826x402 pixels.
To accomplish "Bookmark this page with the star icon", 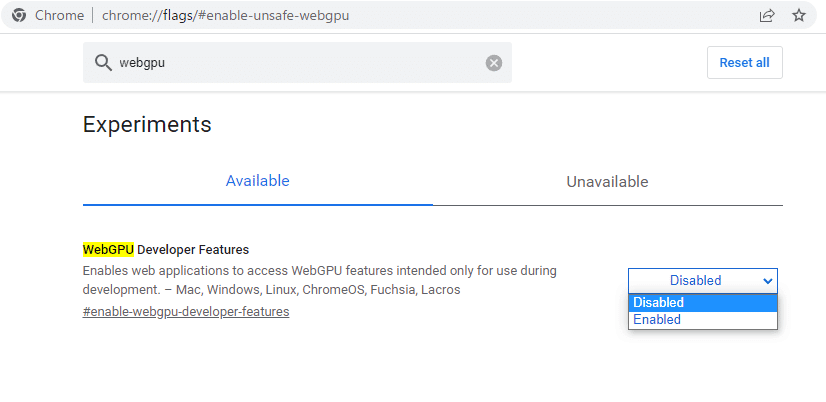I will pyautogui.click(x=799, y=15).
